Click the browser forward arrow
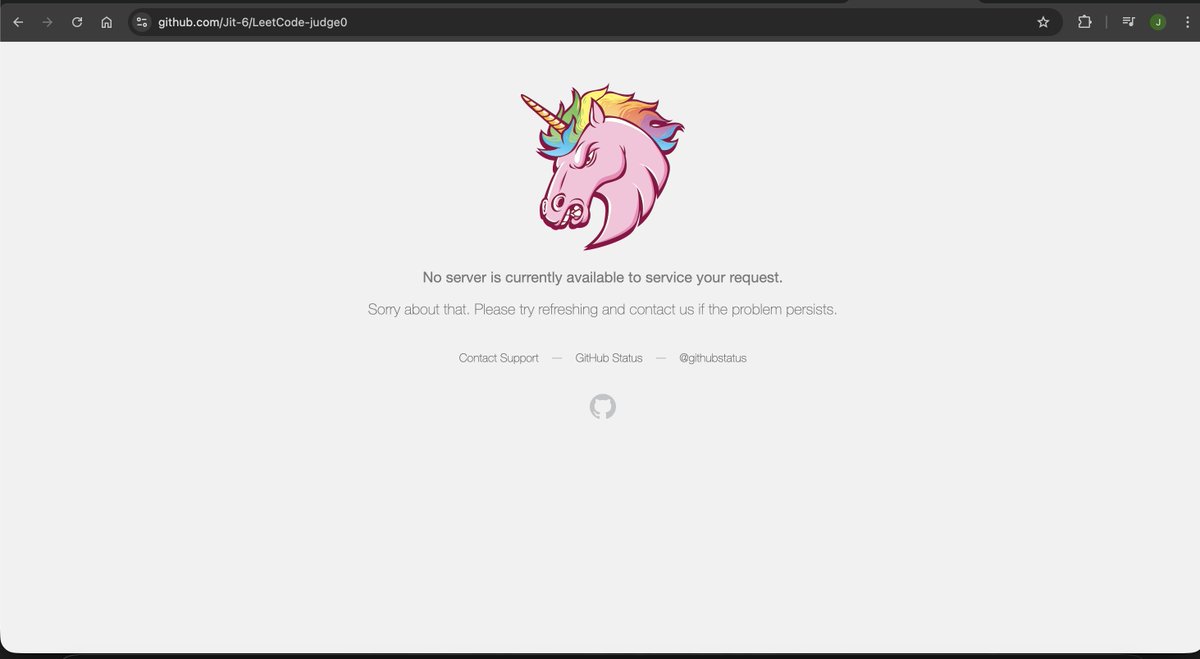This screenshot has width=1200, height=659. pos(47,22)
